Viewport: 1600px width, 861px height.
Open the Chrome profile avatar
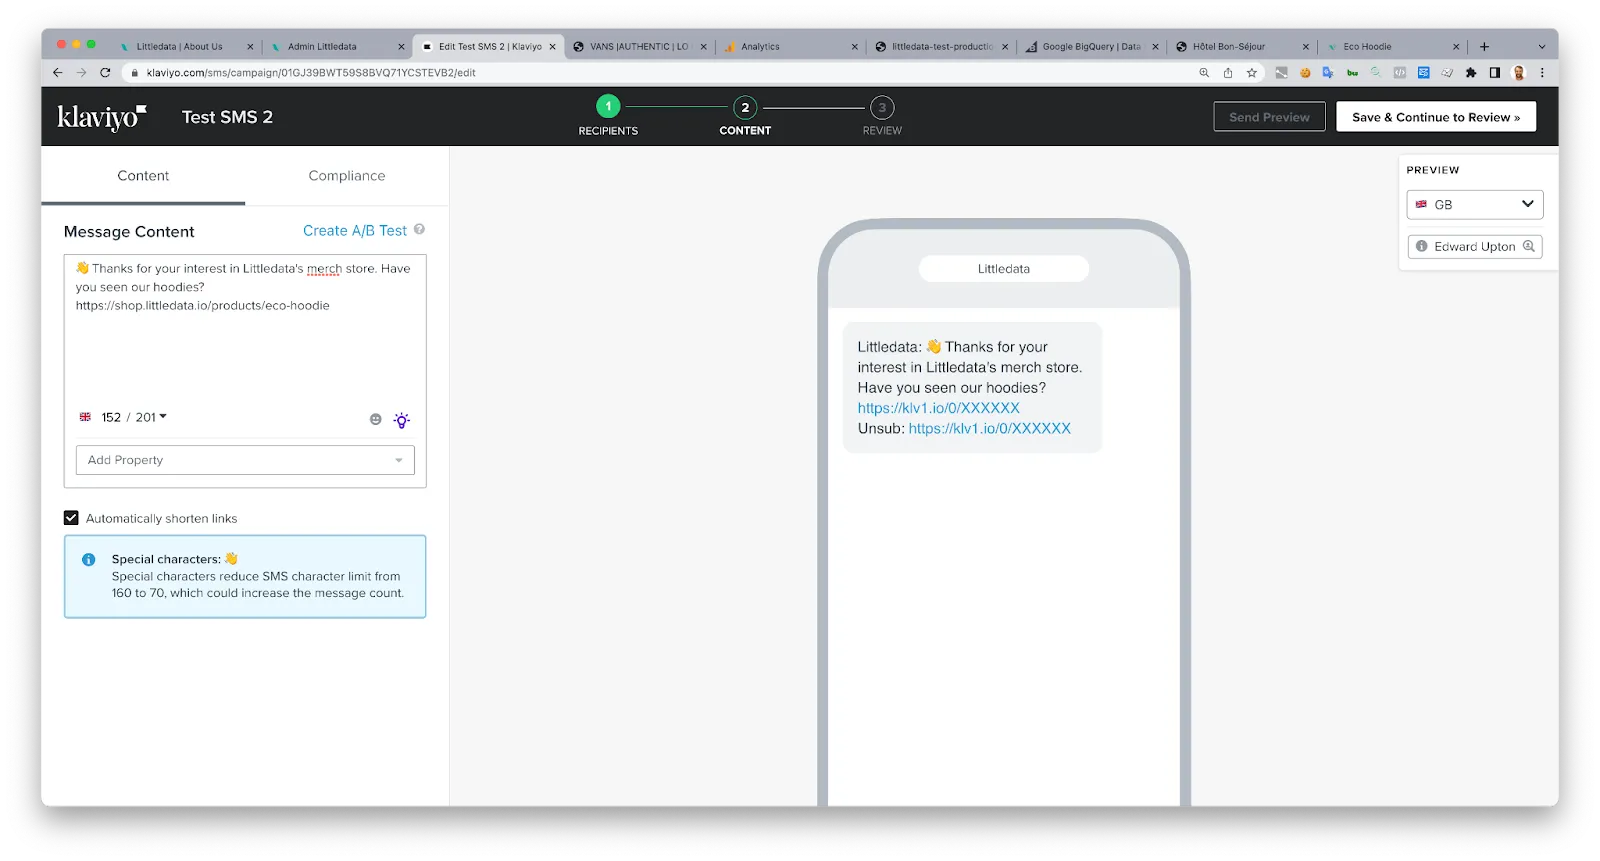click(x=1519, y=73)
